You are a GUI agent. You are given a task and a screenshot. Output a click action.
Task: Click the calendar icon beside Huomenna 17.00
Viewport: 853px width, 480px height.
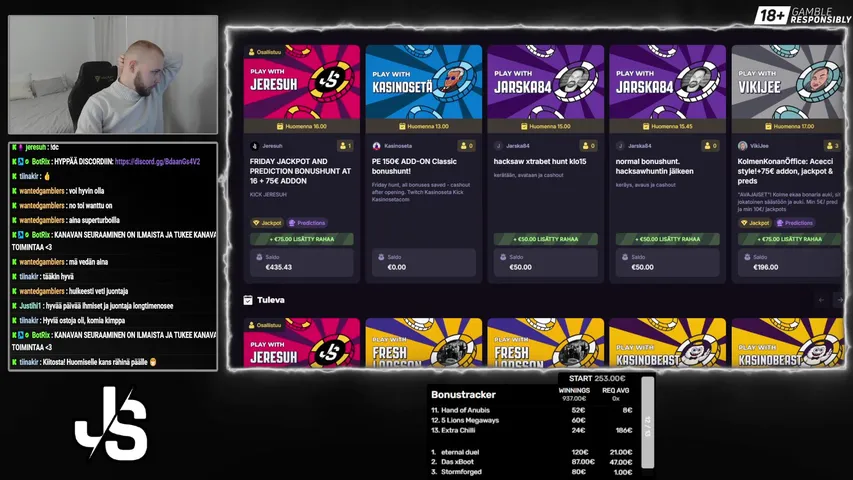[768, 126]
